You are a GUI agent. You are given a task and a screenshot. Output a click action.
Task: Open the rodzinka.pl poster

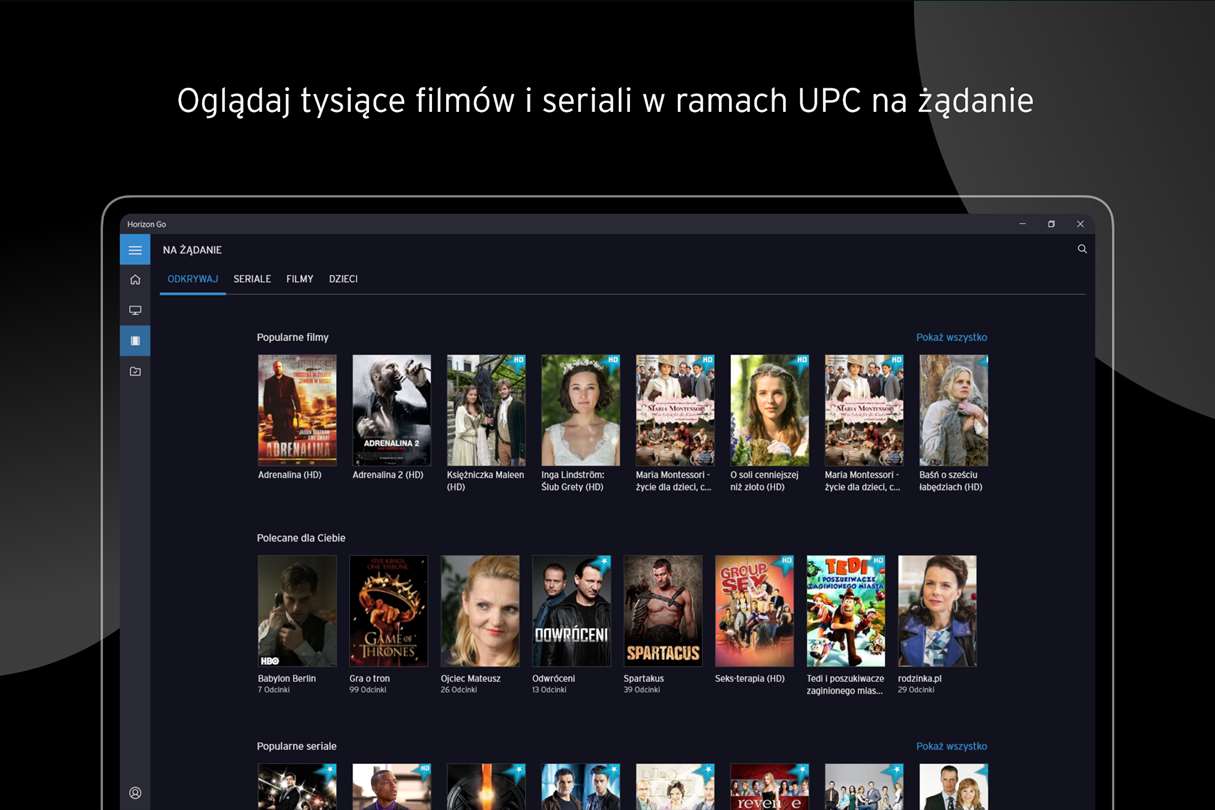tap(938, 611)
